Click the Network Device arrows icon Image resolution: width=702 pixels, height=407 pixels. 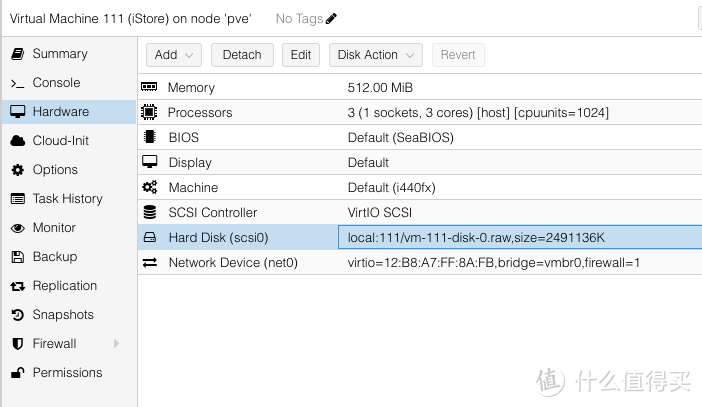pos(150,263)
